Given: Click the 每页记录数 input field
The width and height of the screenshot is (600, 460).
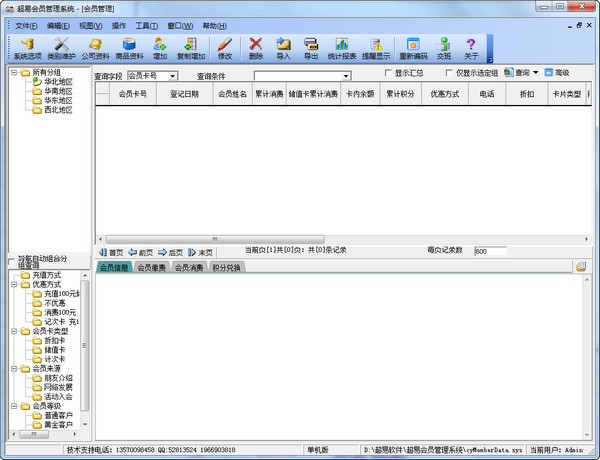Looking at the screenshot, I should (490, 251).
